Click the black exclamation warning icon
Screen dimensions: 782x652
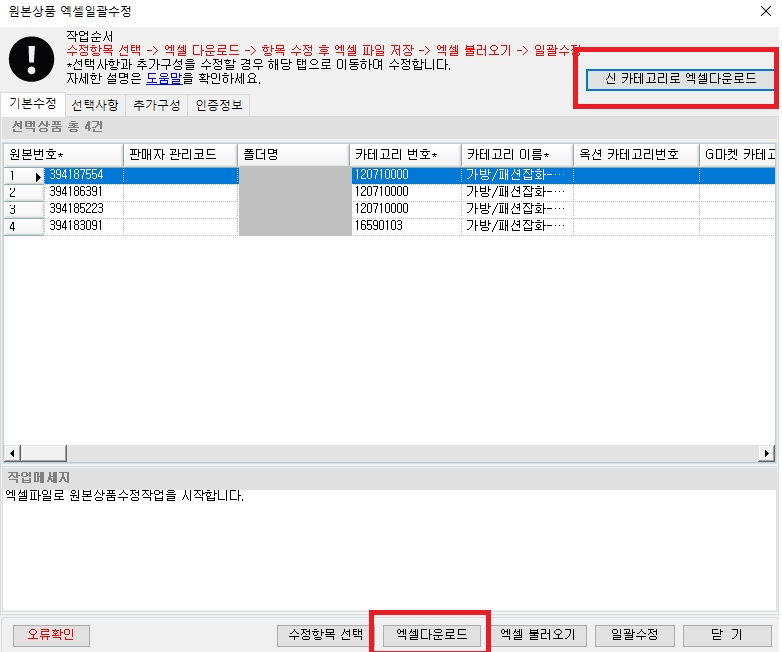point(31,59)
